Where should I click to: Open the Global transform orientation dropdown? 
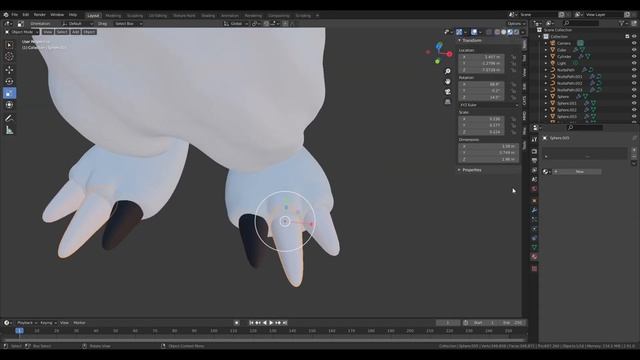pos(236,24)
